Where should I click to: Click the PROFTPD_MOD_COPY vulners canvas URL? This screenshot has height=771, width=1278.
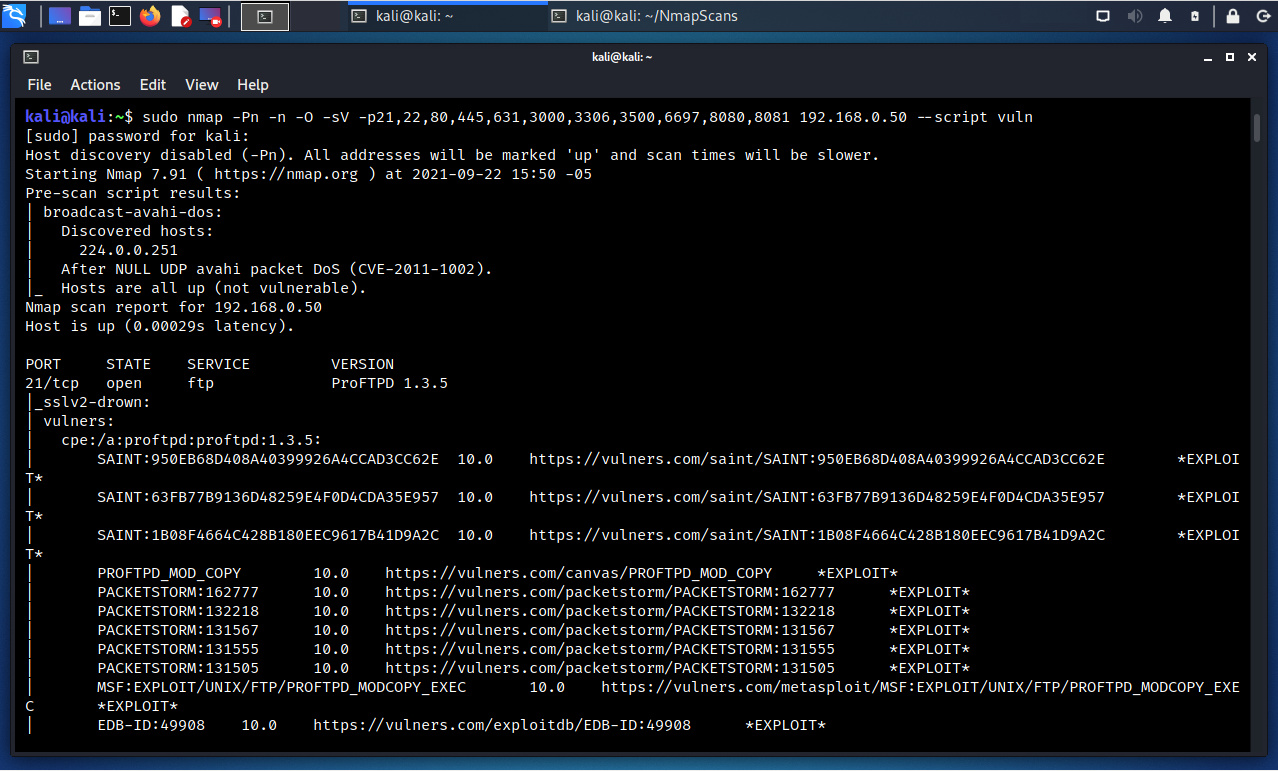pos(578,573)
